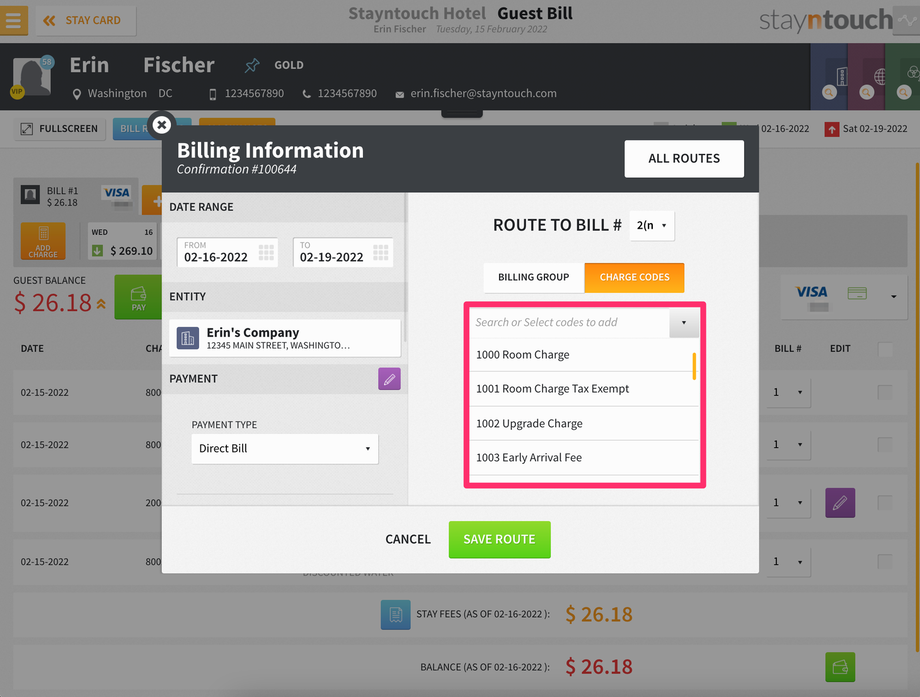Viewport: 920px width, 697px height.
Task: Expand the charge codes dropdown arrow
Action: coord(684,323)
